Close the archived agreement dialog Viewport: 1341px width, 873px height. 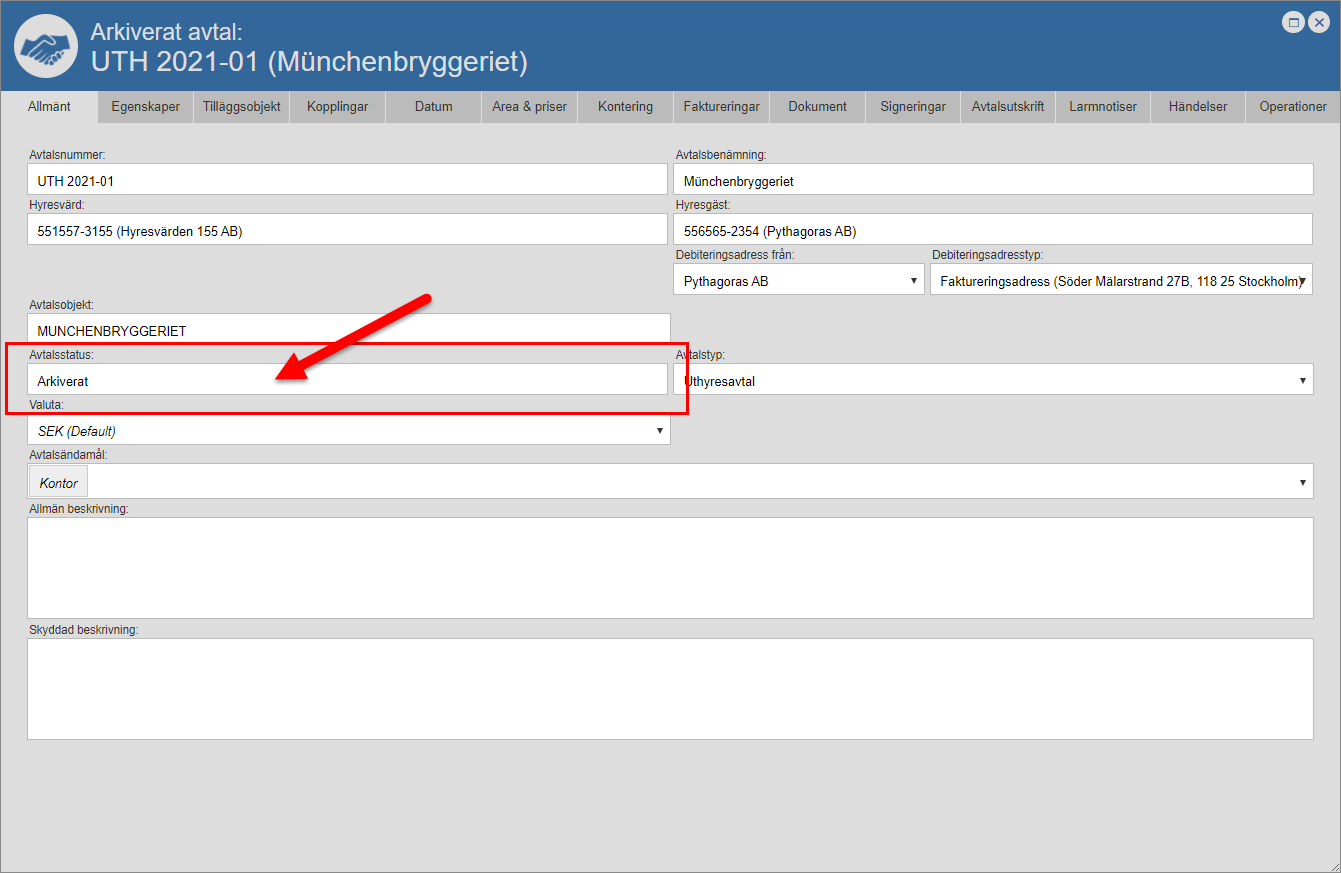(1319, 22)
